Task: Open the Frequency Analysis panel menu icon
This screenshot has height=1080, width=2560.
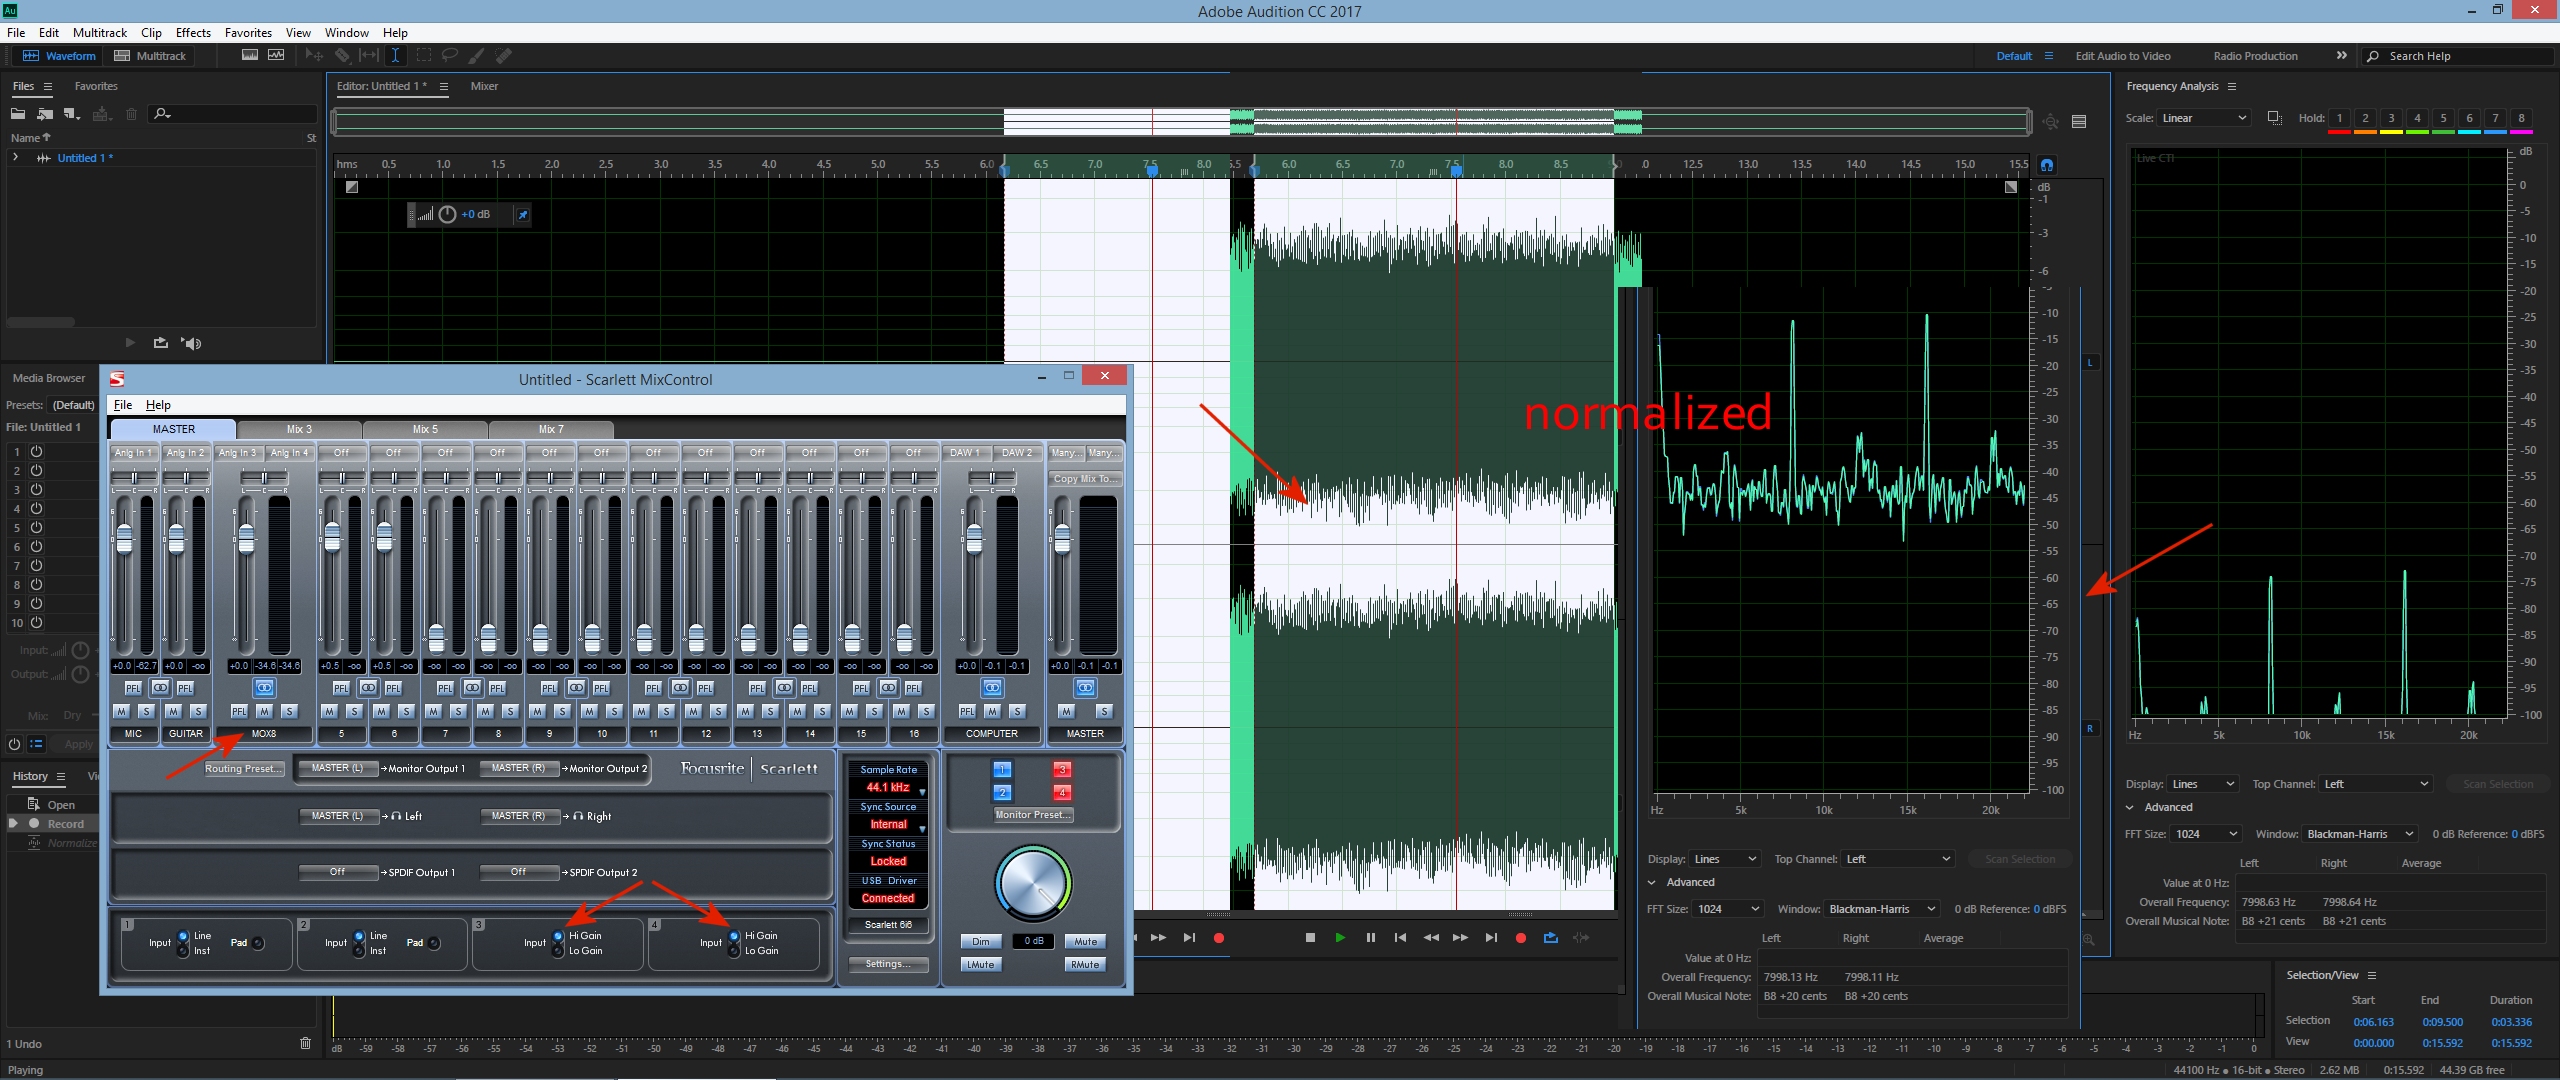Action: (x=2232, y=87)
